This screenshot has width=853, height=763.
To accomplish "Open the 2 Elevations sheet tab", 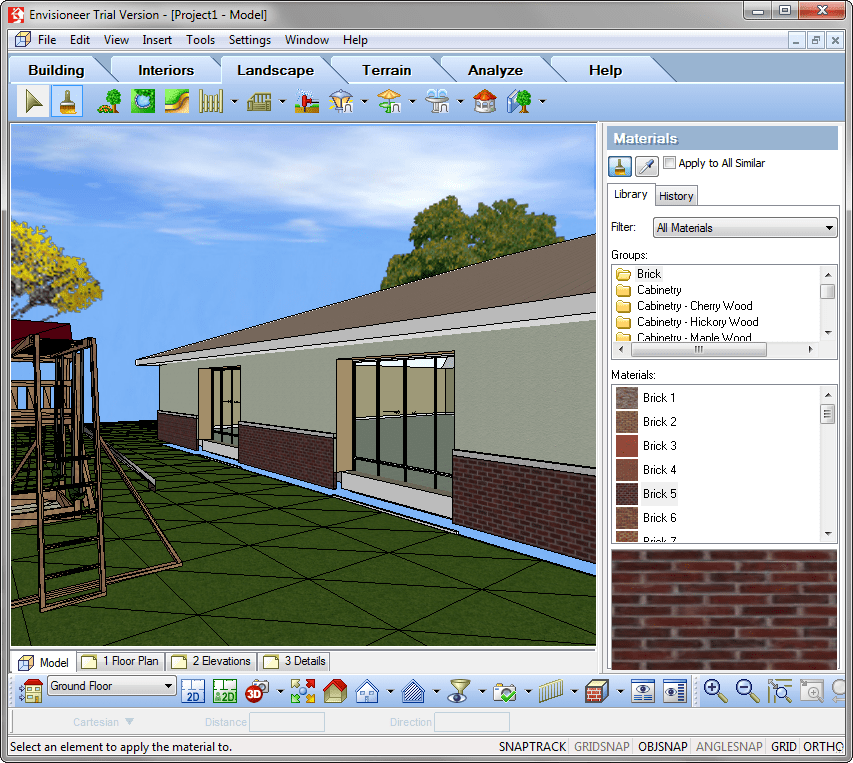I will point(211,661).
